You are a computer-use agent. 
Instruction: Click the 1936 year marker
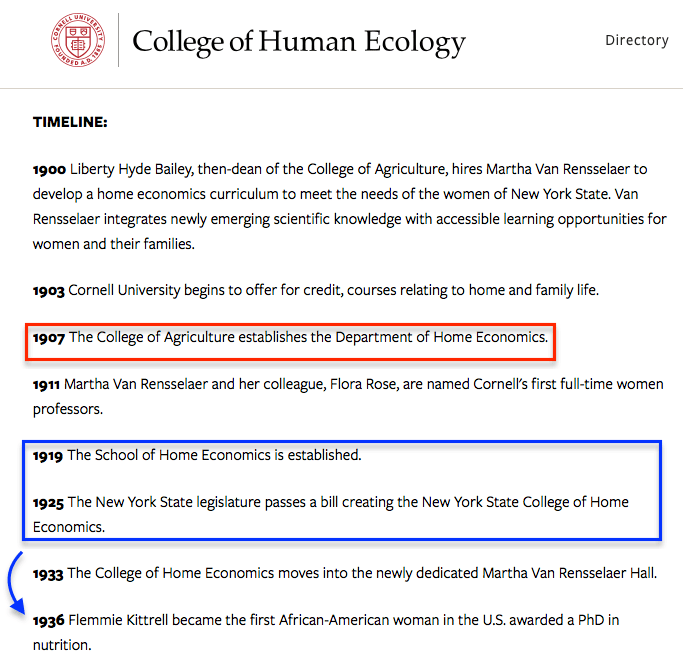tap(49, 620)
